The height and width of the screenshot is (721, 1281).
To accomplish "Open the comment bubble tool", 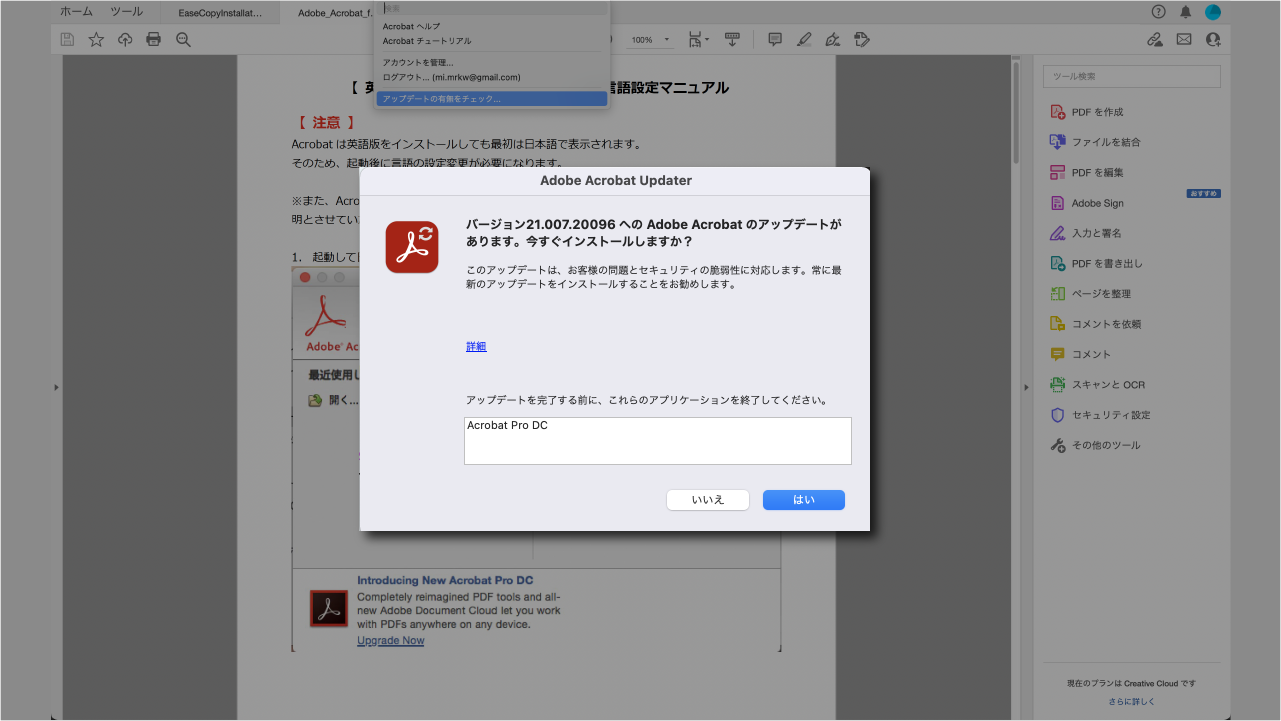I will click(774, 39).
